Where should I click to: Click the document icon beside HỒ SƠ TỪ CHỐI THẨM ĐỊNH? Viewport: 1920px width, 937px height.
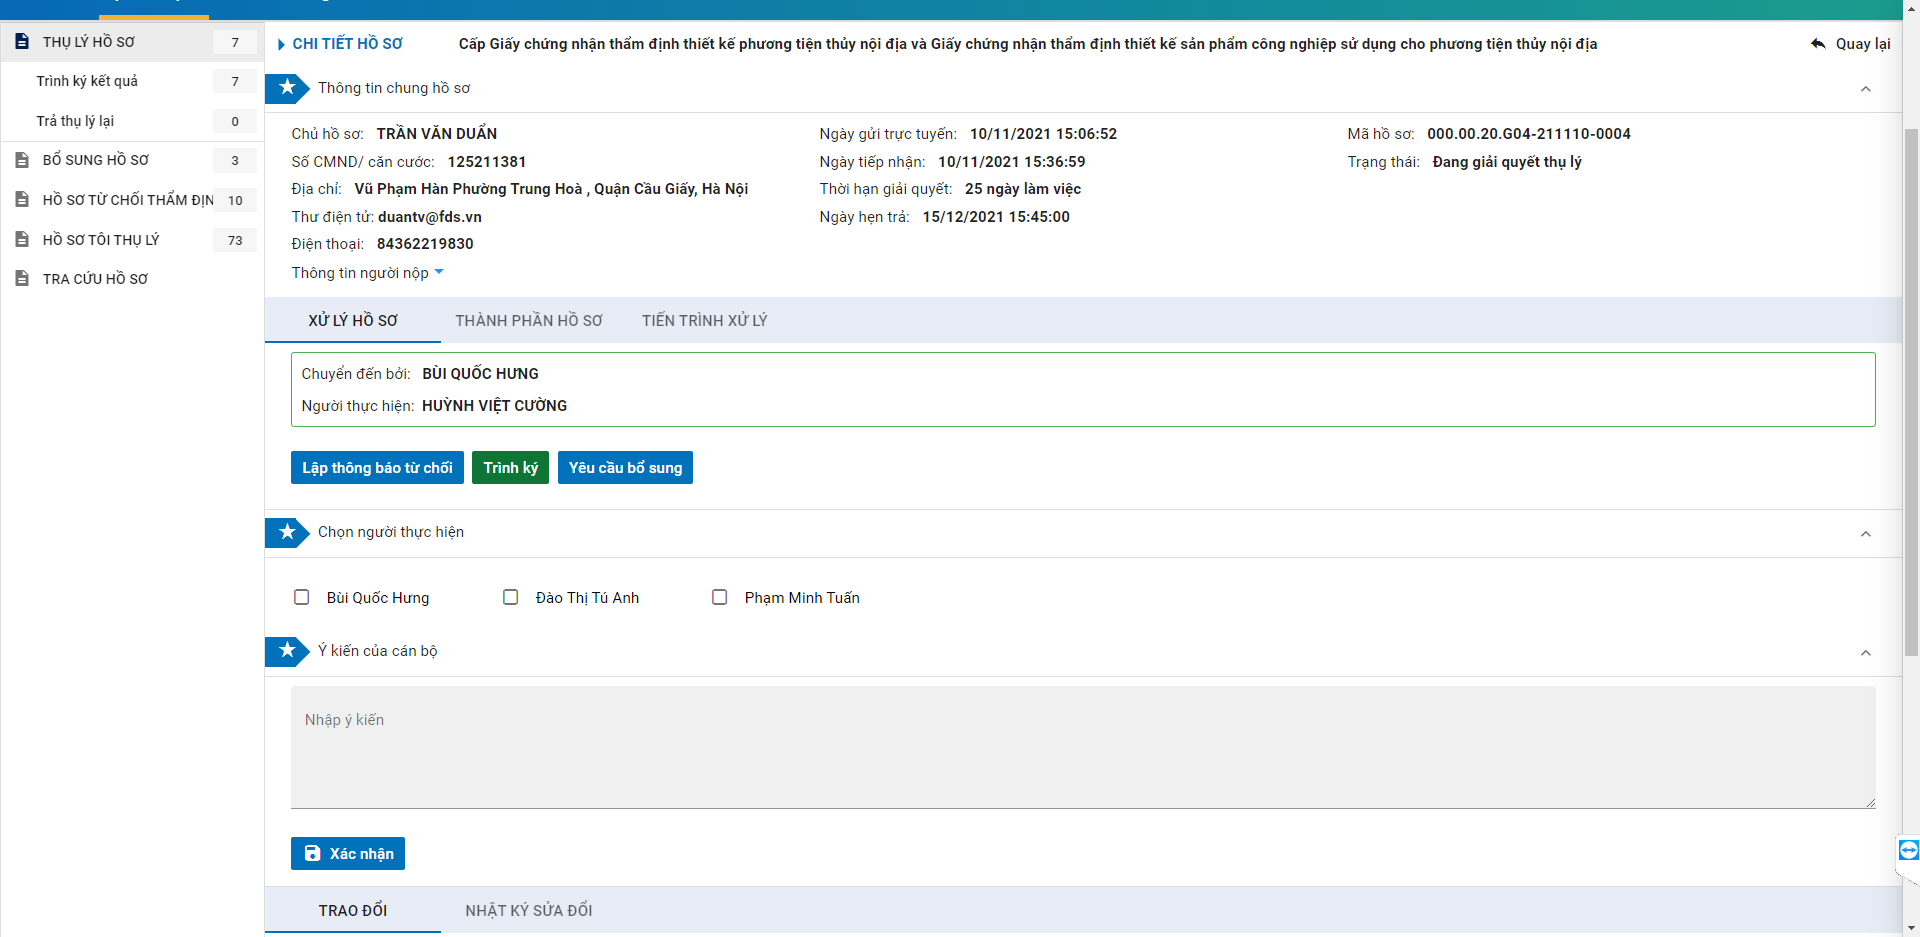coord(22,200)
